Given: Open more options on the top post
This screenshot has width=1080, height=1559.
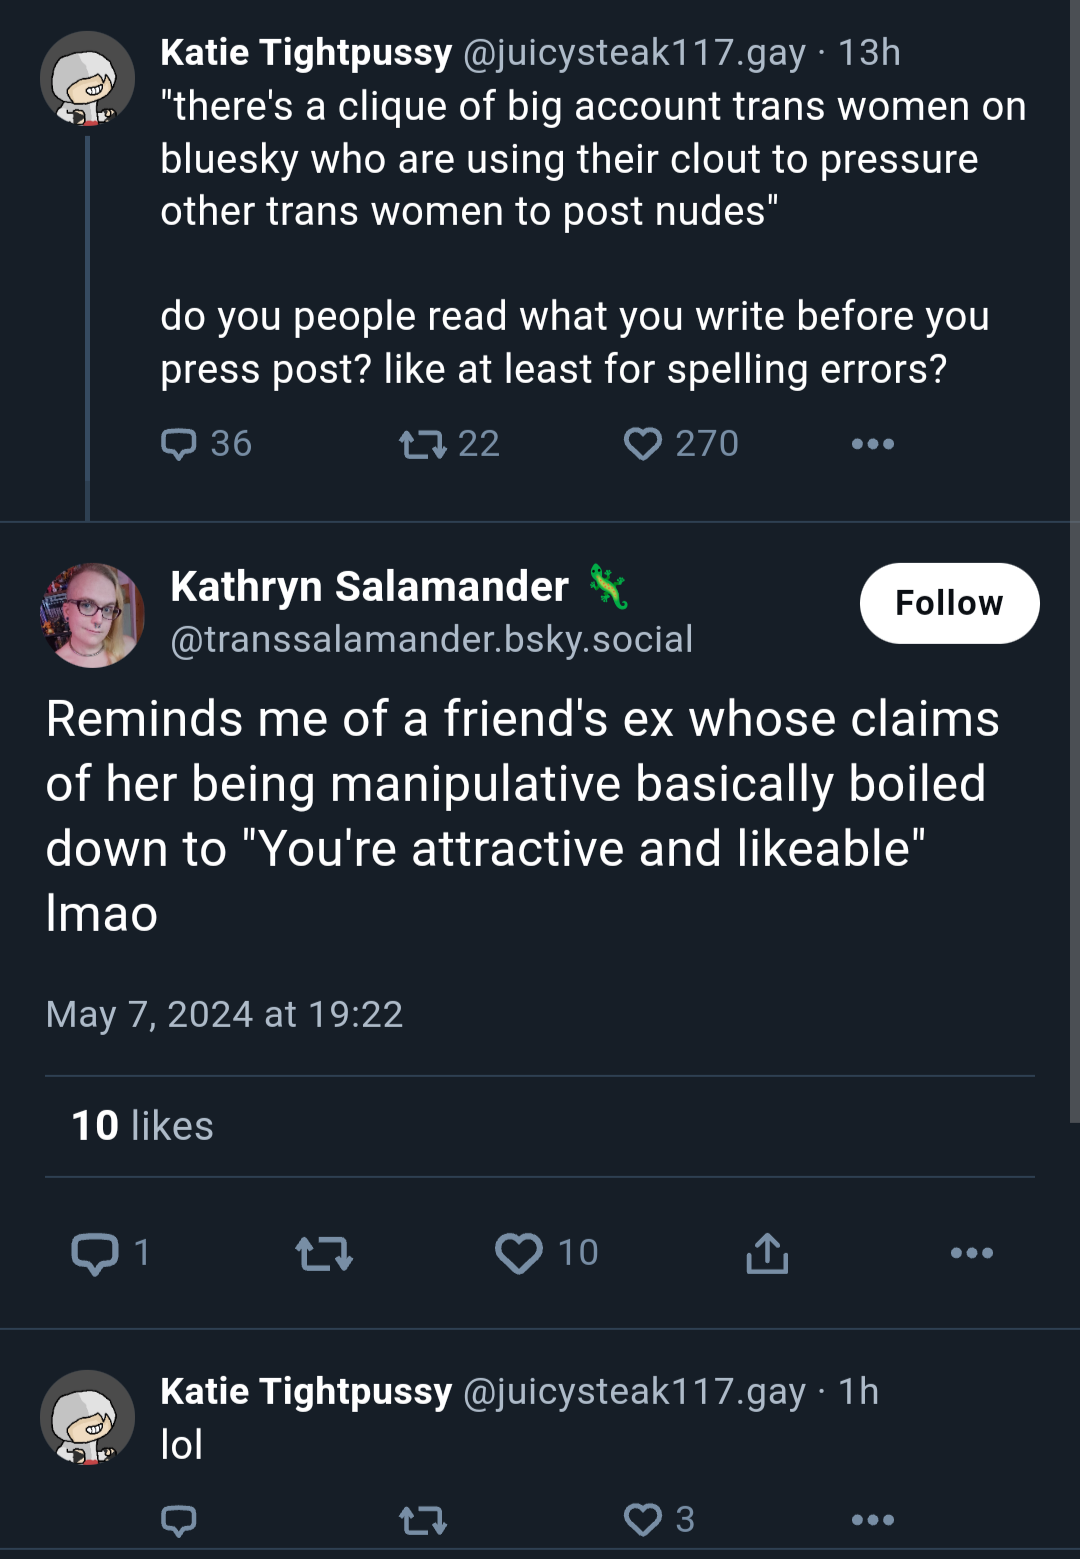Looking at the screenshot, I should tap(872, 443).
